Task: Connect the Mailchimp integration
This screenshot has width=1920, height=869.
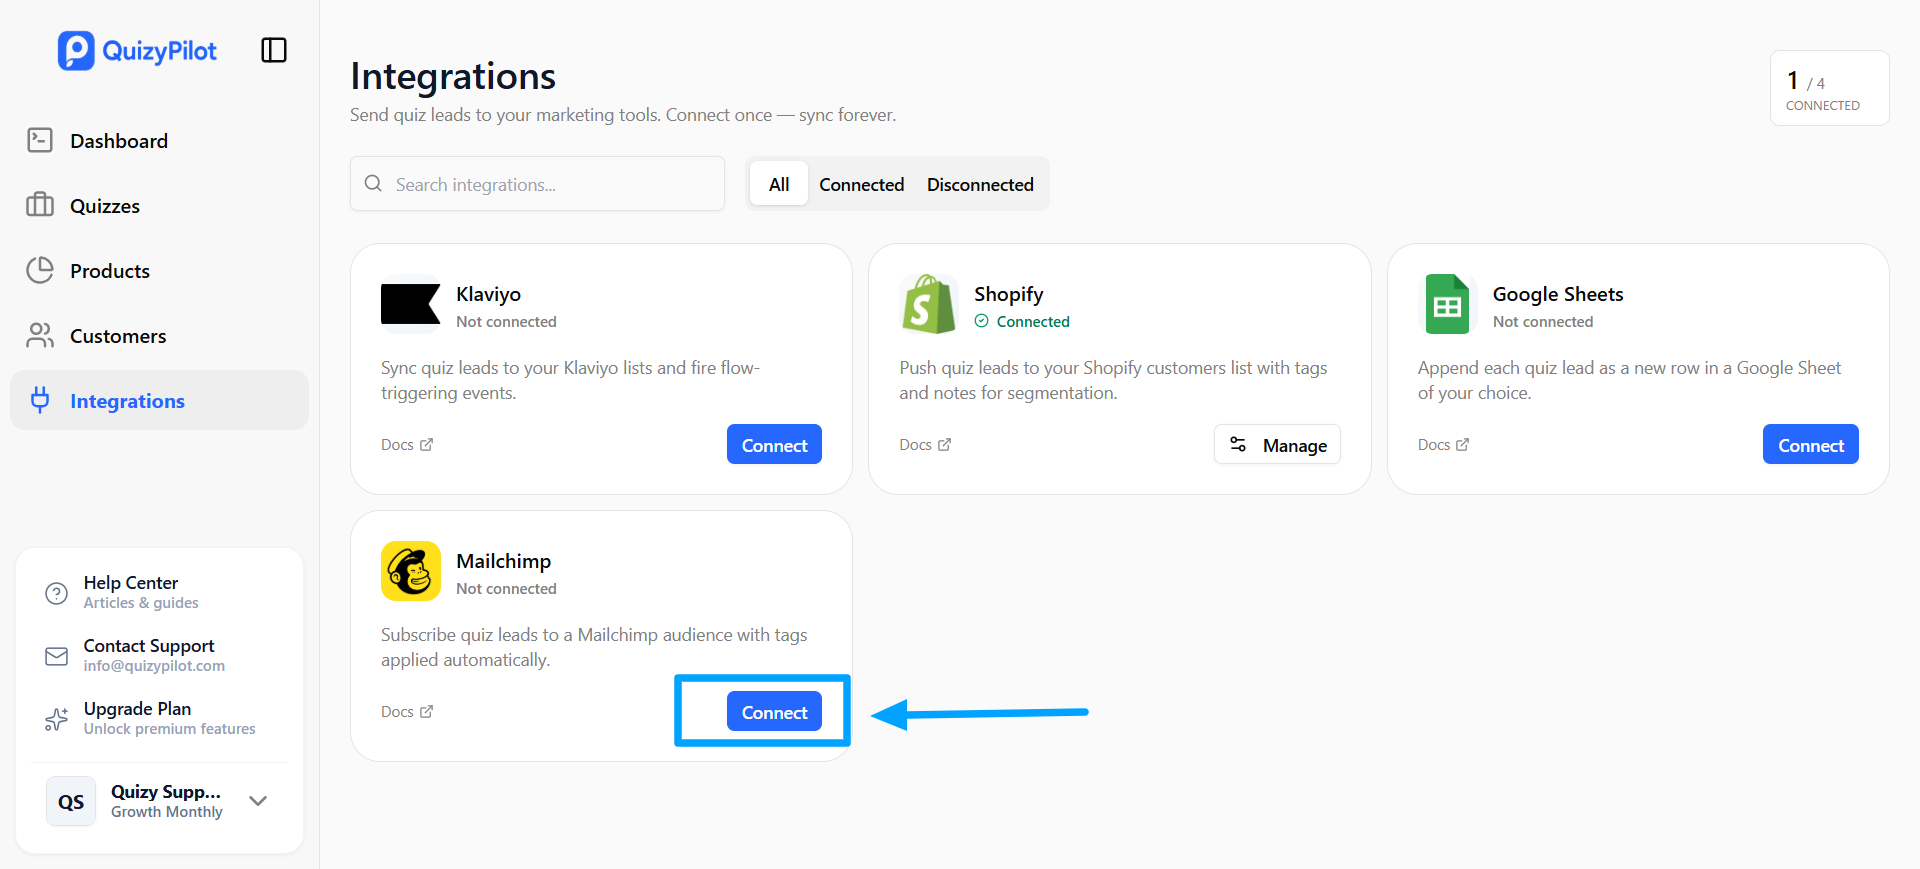Action: [x=774, y=712]
